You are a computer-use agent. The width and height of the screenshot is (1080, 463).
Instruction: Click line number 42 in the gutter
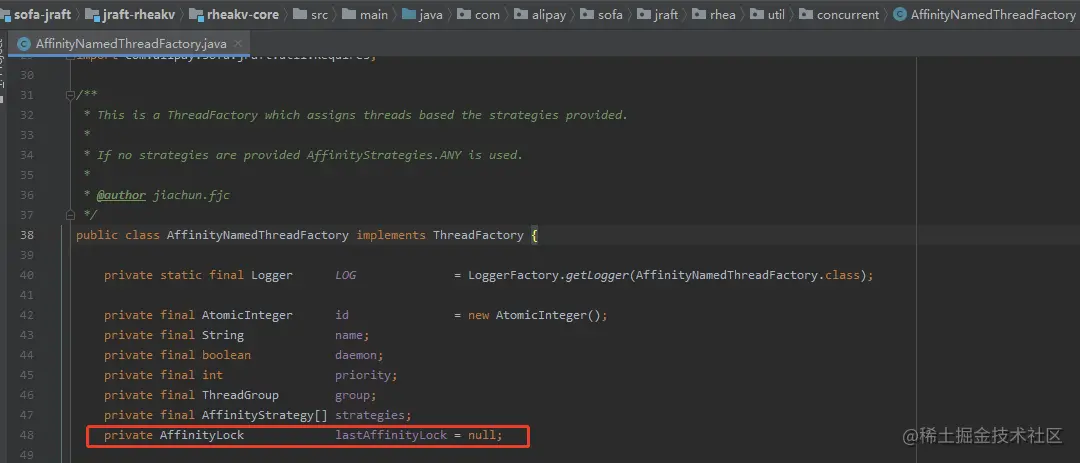[27, 315]
